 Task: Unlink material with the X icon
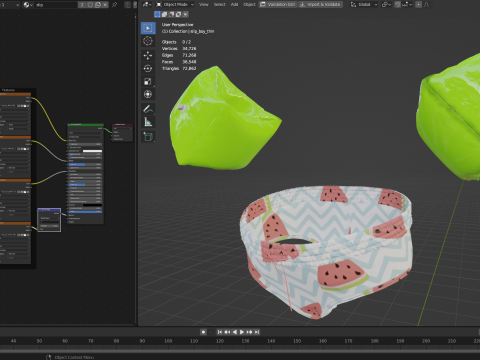pyautogui.click(x=105, y=5)
